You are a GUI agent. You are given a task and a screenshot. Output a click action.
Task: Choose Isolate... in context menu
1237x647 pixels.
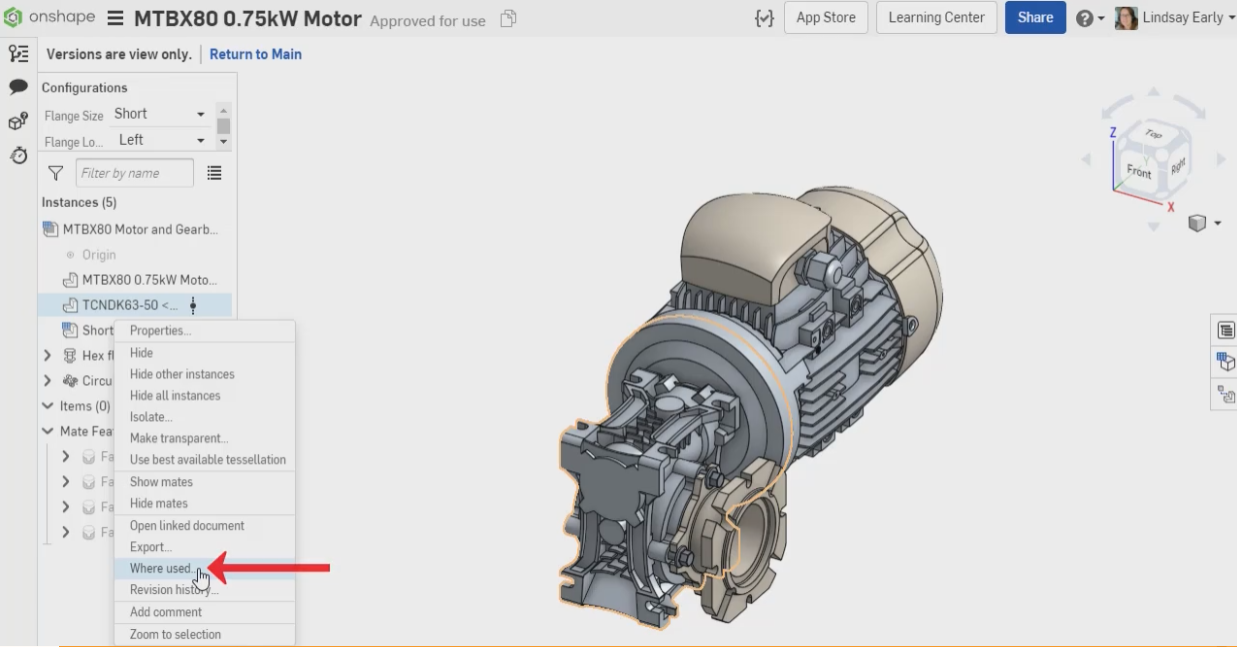pyautogui.click(x=205, y=417)
